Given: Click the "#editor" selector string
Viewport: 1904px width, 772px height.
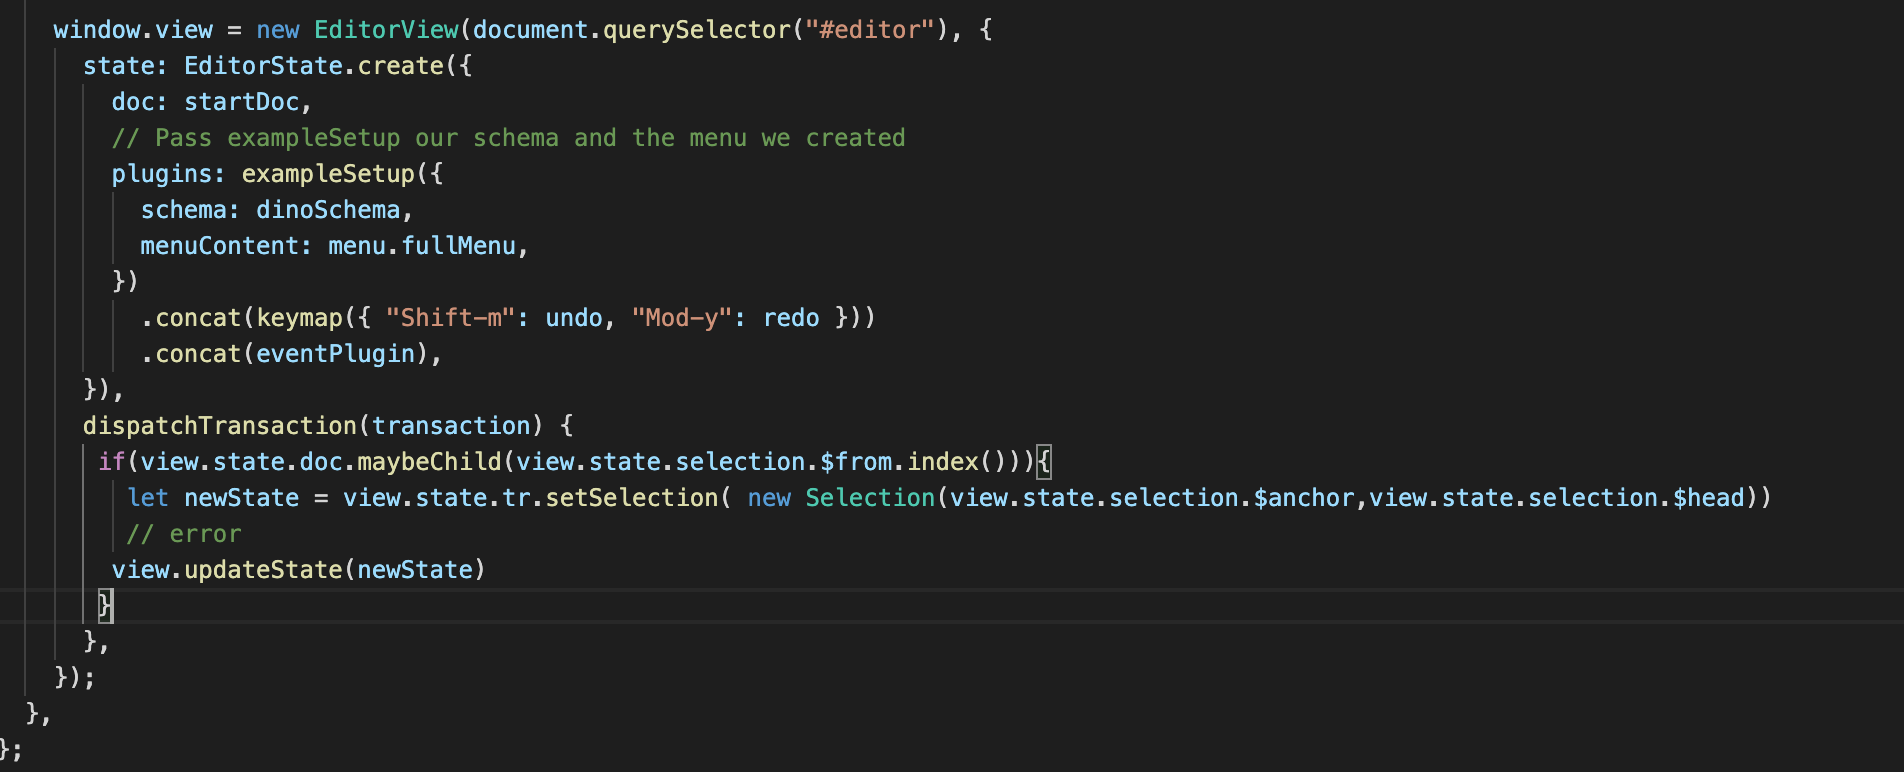Looking at the screenshot, I should (x=869, y=29).
